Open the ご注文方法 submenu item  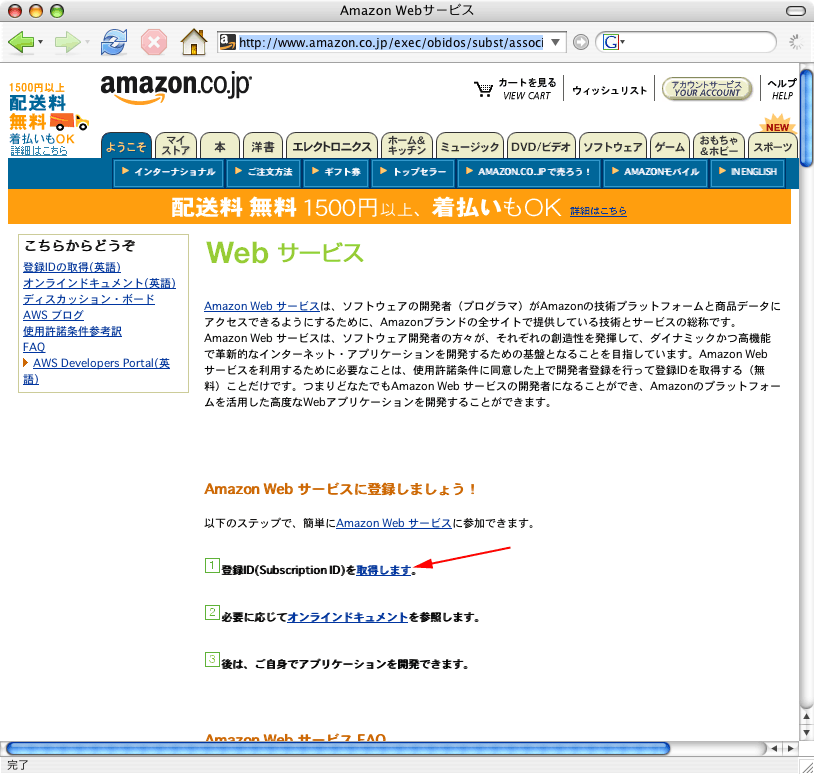pyautogui.click(x=263, y=172)
